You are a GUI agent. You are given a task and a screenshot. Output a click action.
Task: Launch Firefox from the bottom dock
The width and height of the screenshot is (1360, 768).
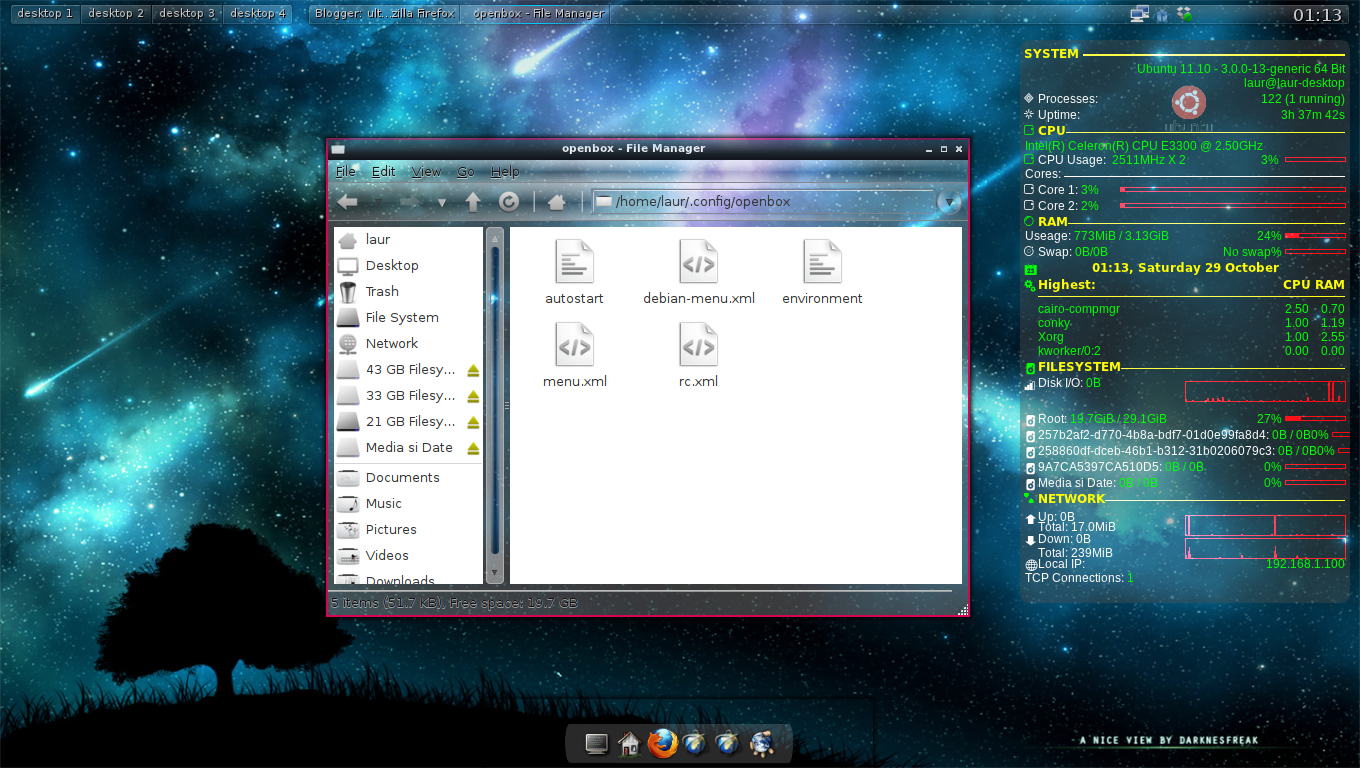pos(662,743)
